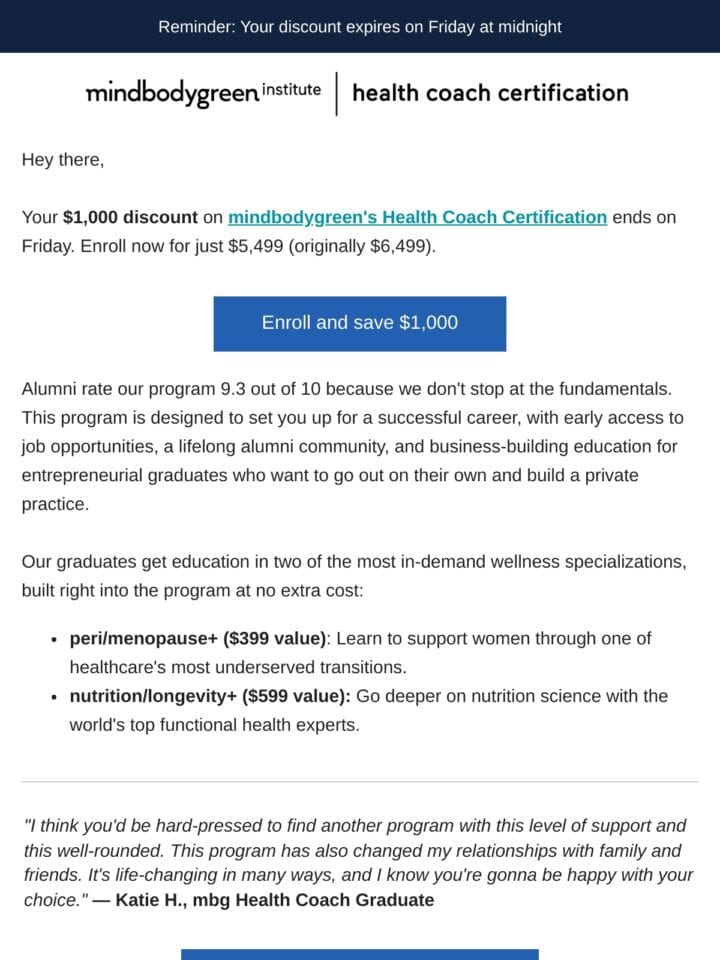Click the health coach certification header text
The height and width of the screenshot is (960, 720).
pyautogui.click(x=490, y=93)
